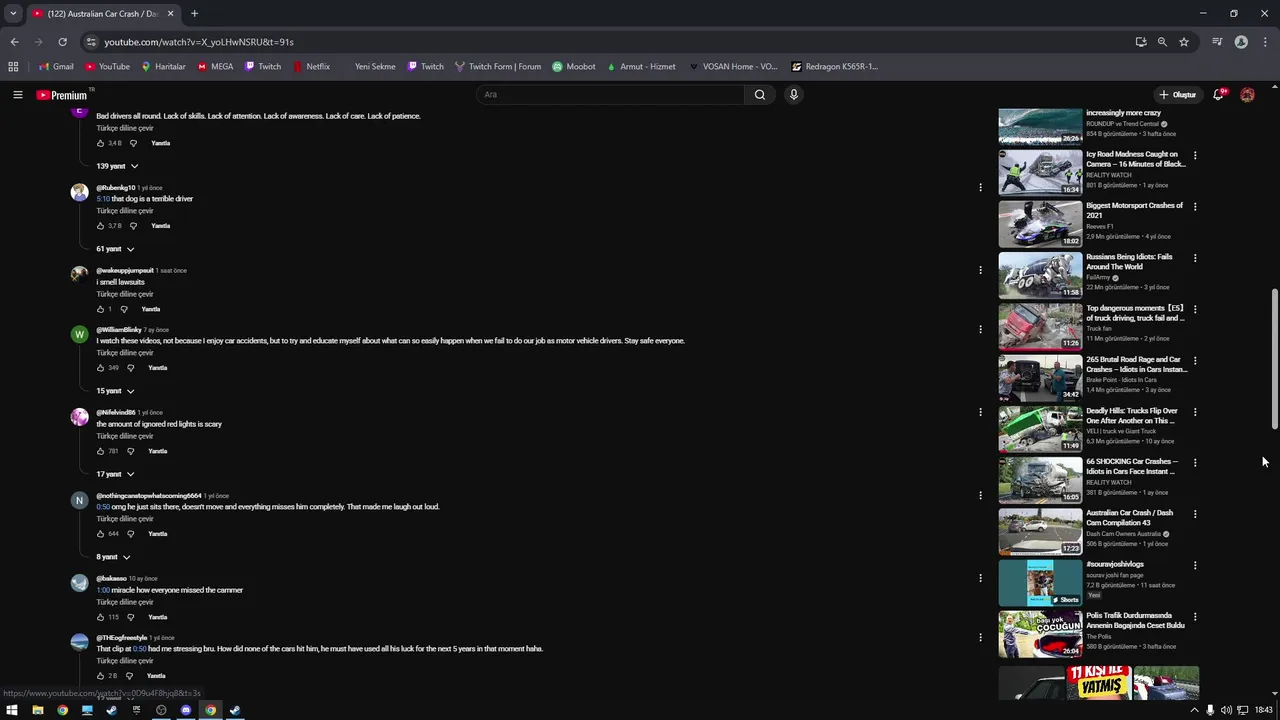
Task: Start voice search with the microphone icon
Action: coord(794,95)
